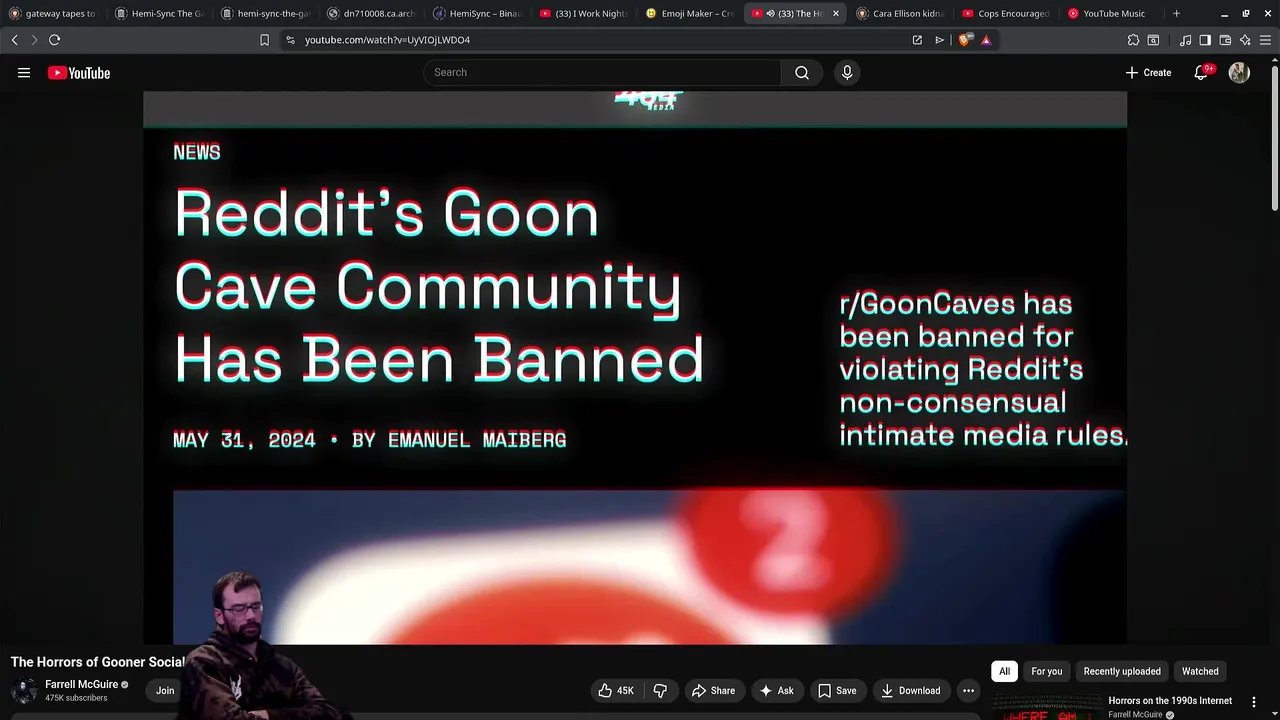
Task: Open browser extensions puzzle icon
Action: coord(1133,40)
